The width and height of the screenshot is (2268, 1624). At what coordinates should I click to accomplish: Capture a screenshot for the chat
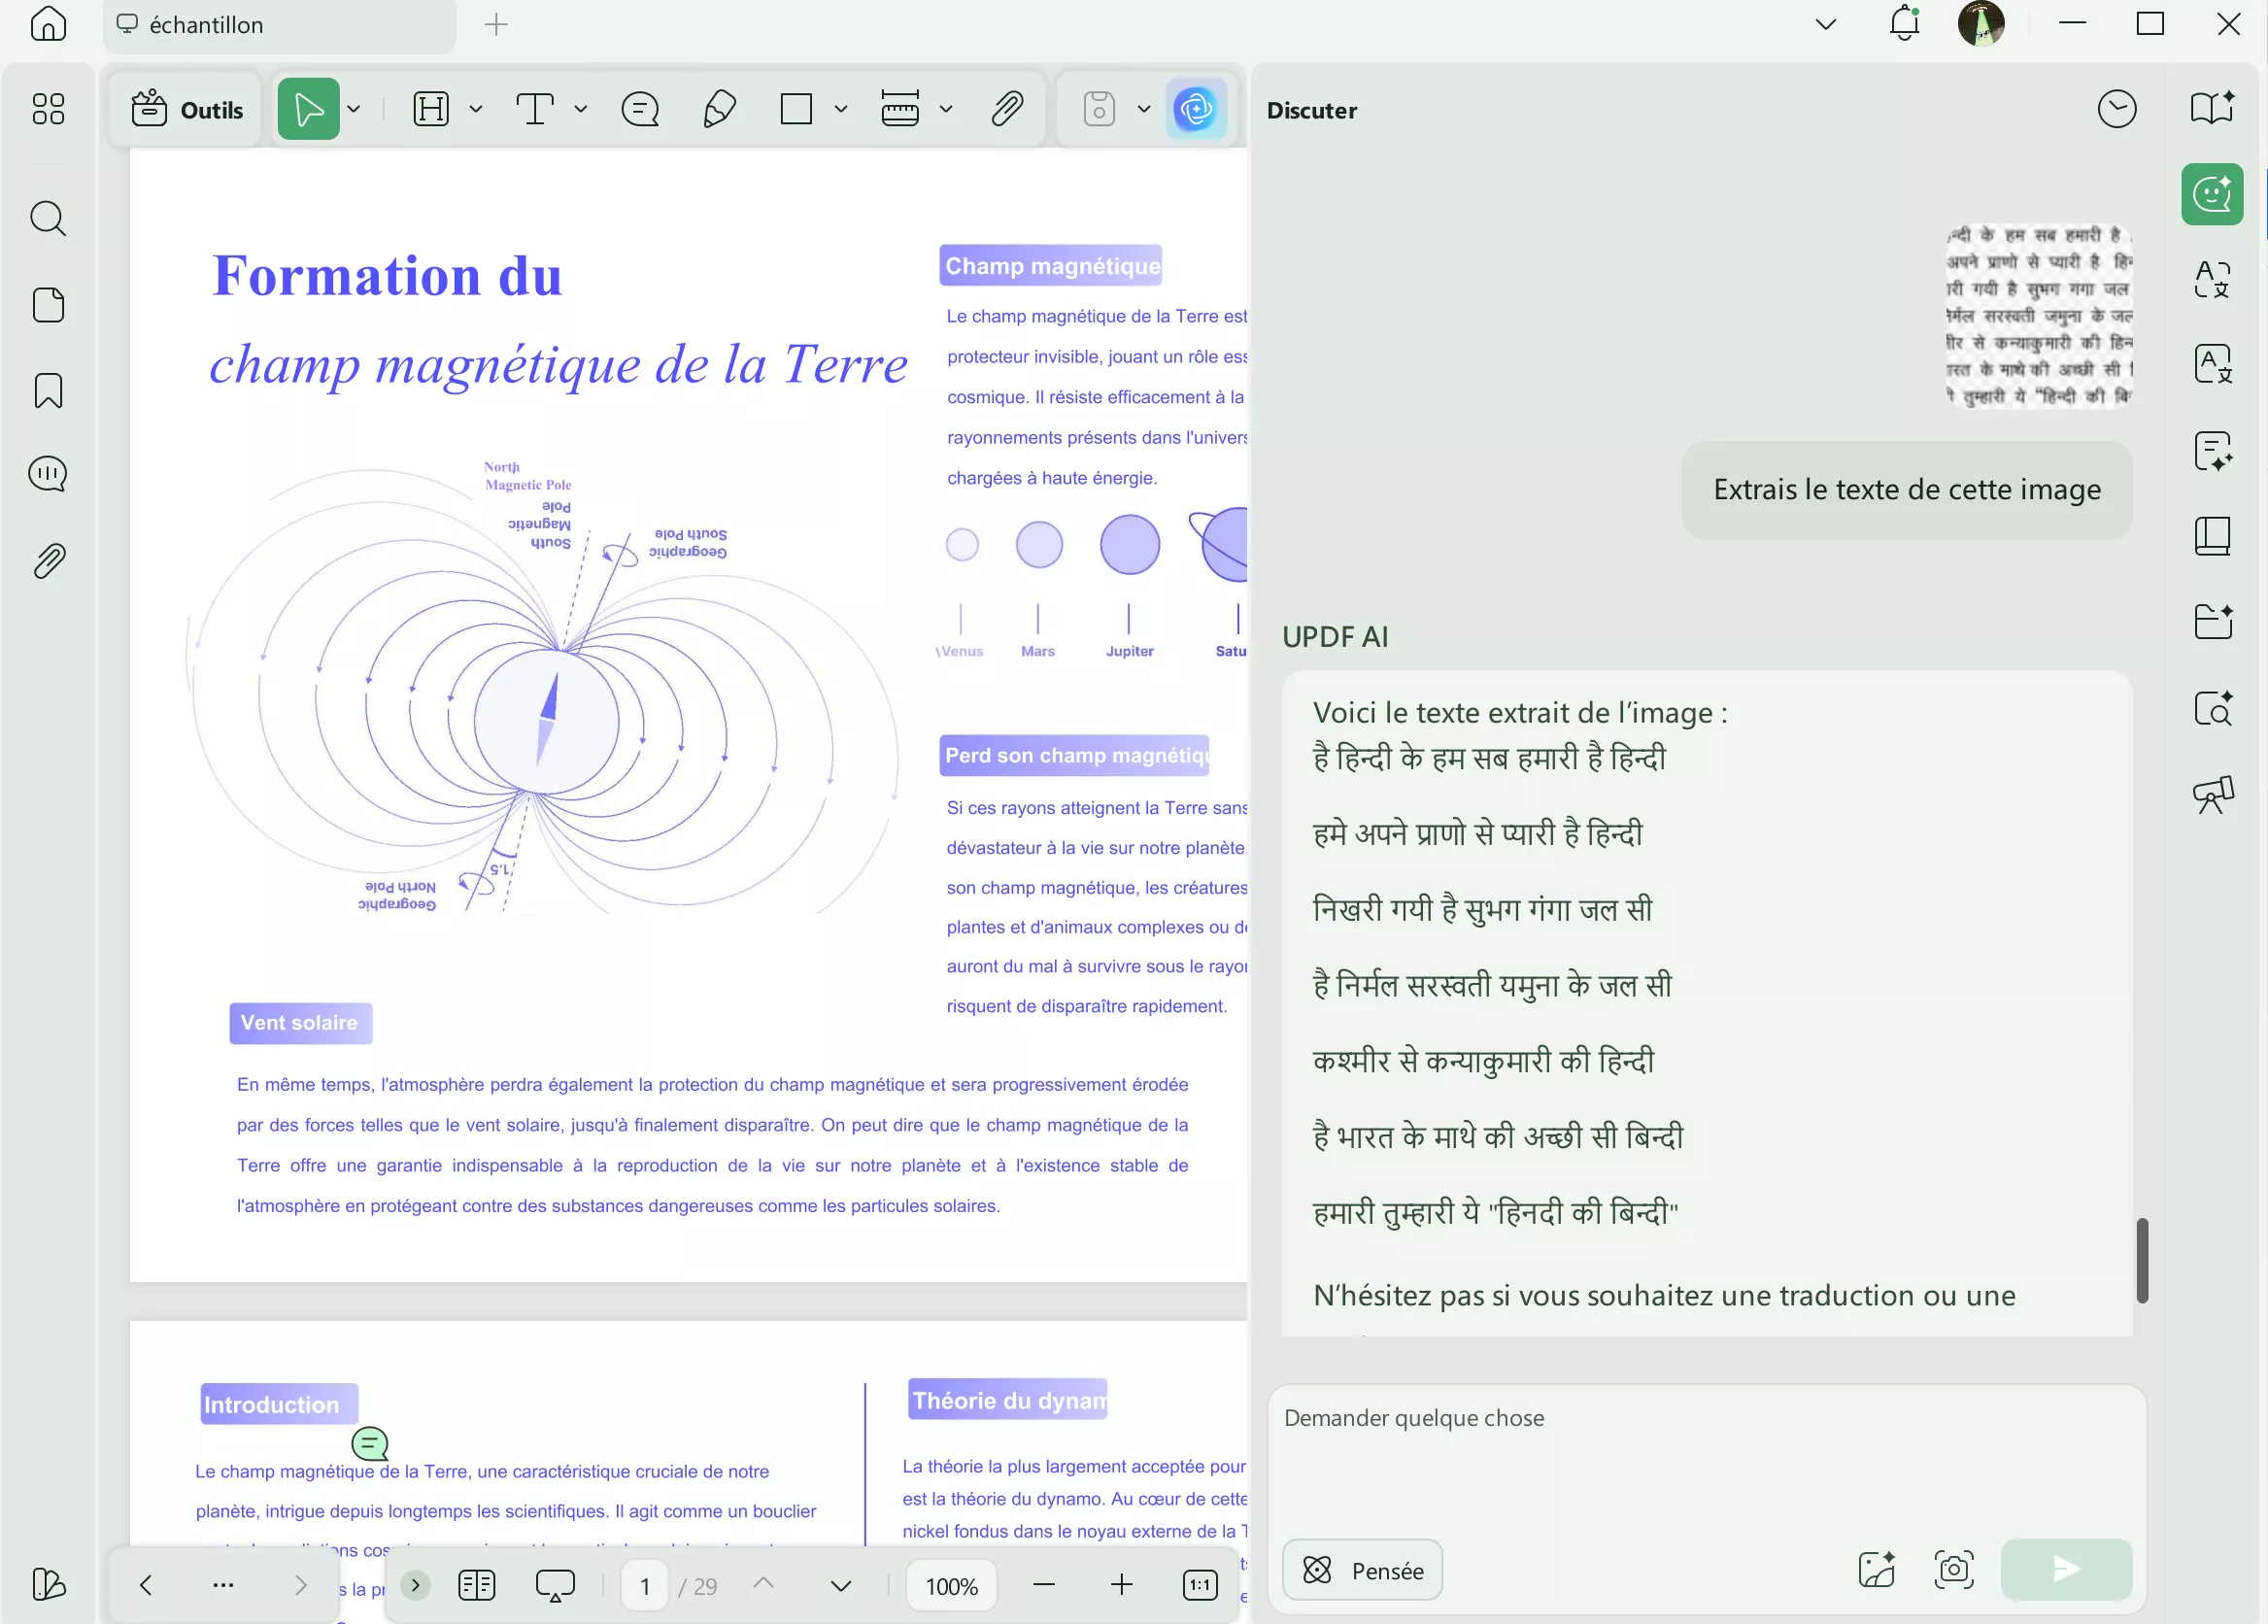[1954, 1570]
